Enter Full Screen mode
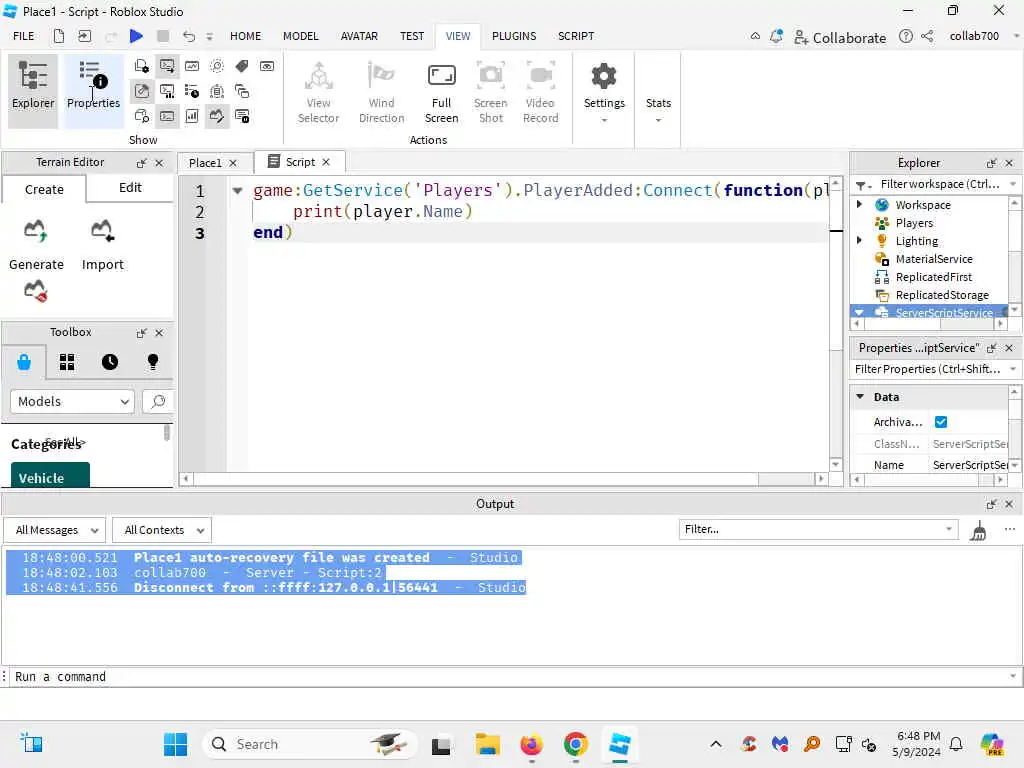The height and width of the screenshot is (768, 1024). click(x=441, y=93)
